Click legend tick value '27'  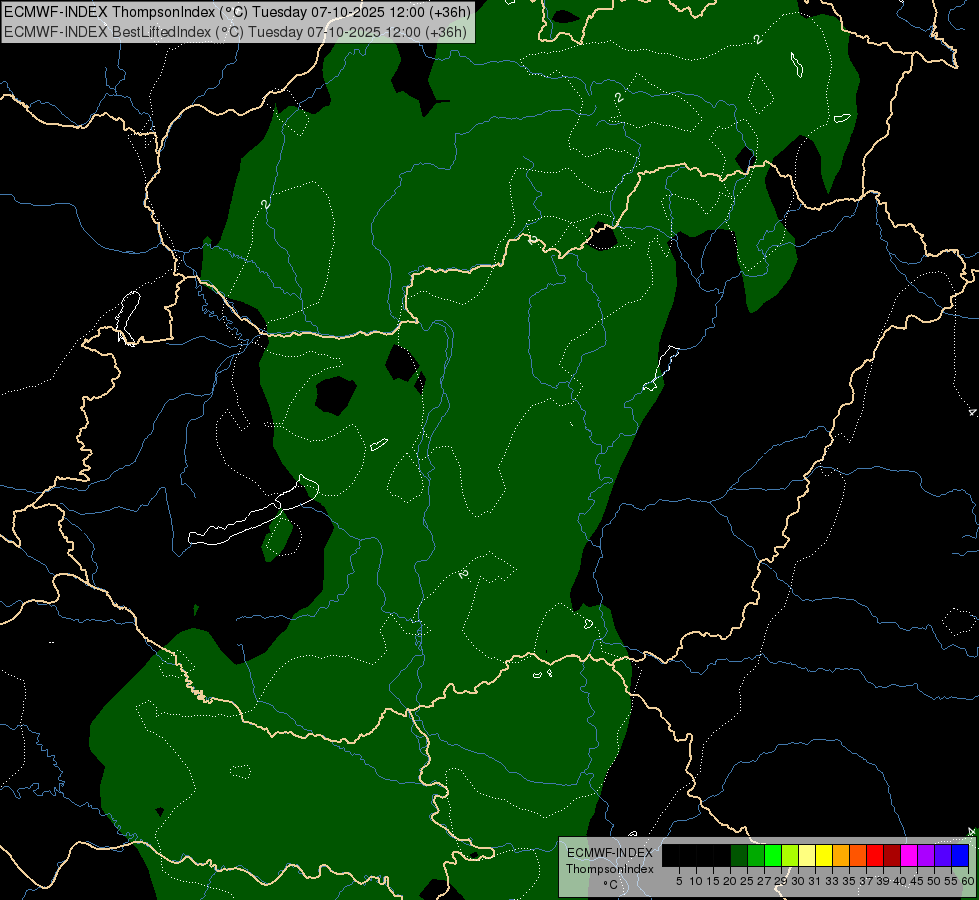pos(764,881)
